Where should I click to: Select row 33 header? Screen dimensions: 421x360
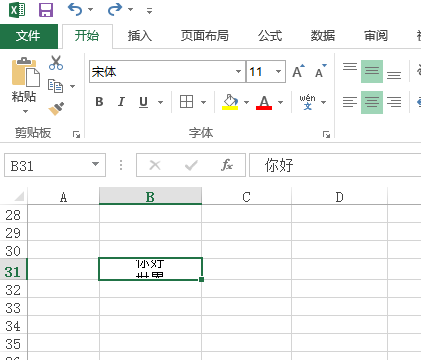coord(13,308)
